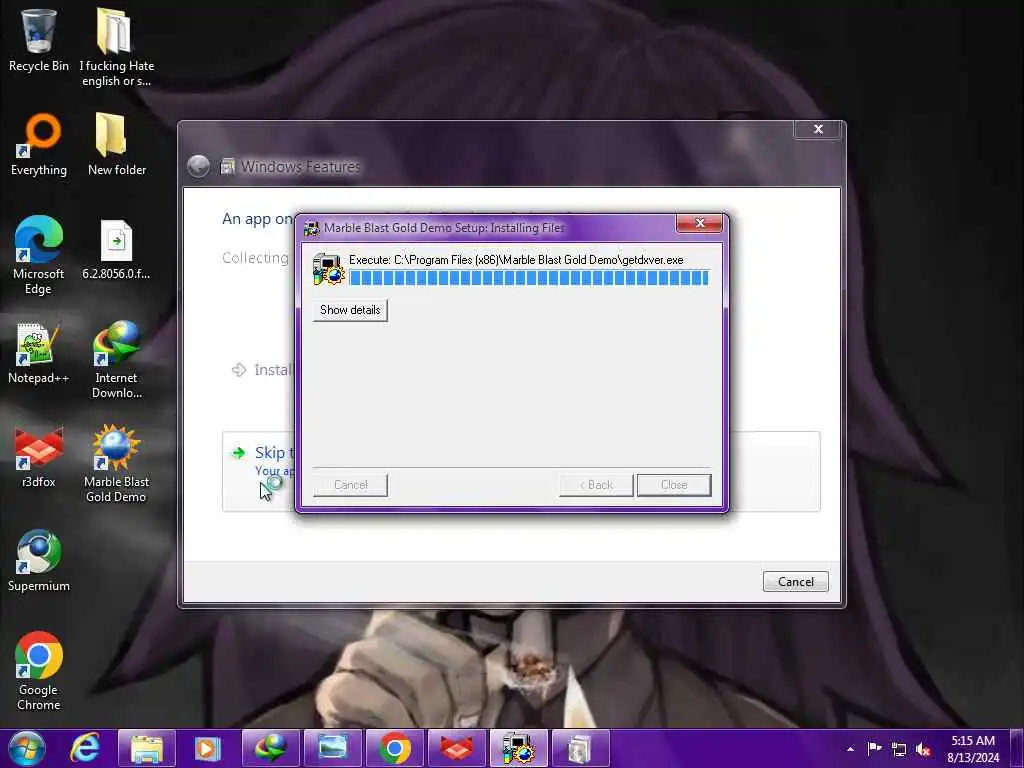Launch Internet Explorer from the taskbar
The width and height of the screenshot is (1024, 768).
click(x=86, y=748)
